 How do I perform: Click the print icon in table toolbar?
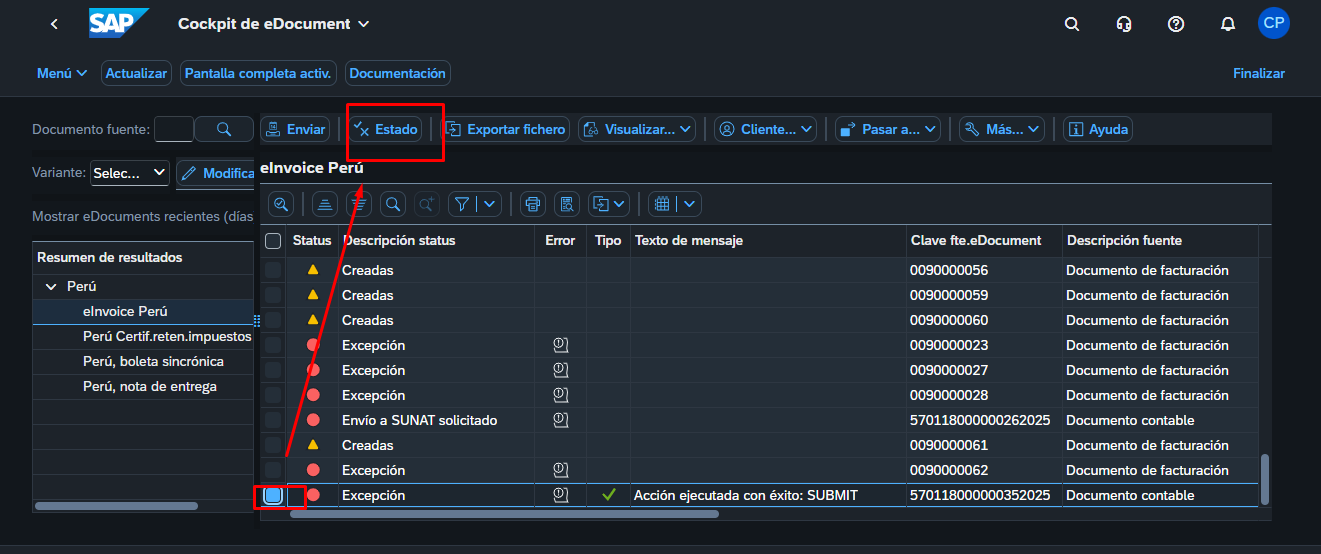[x=533, y=204]
